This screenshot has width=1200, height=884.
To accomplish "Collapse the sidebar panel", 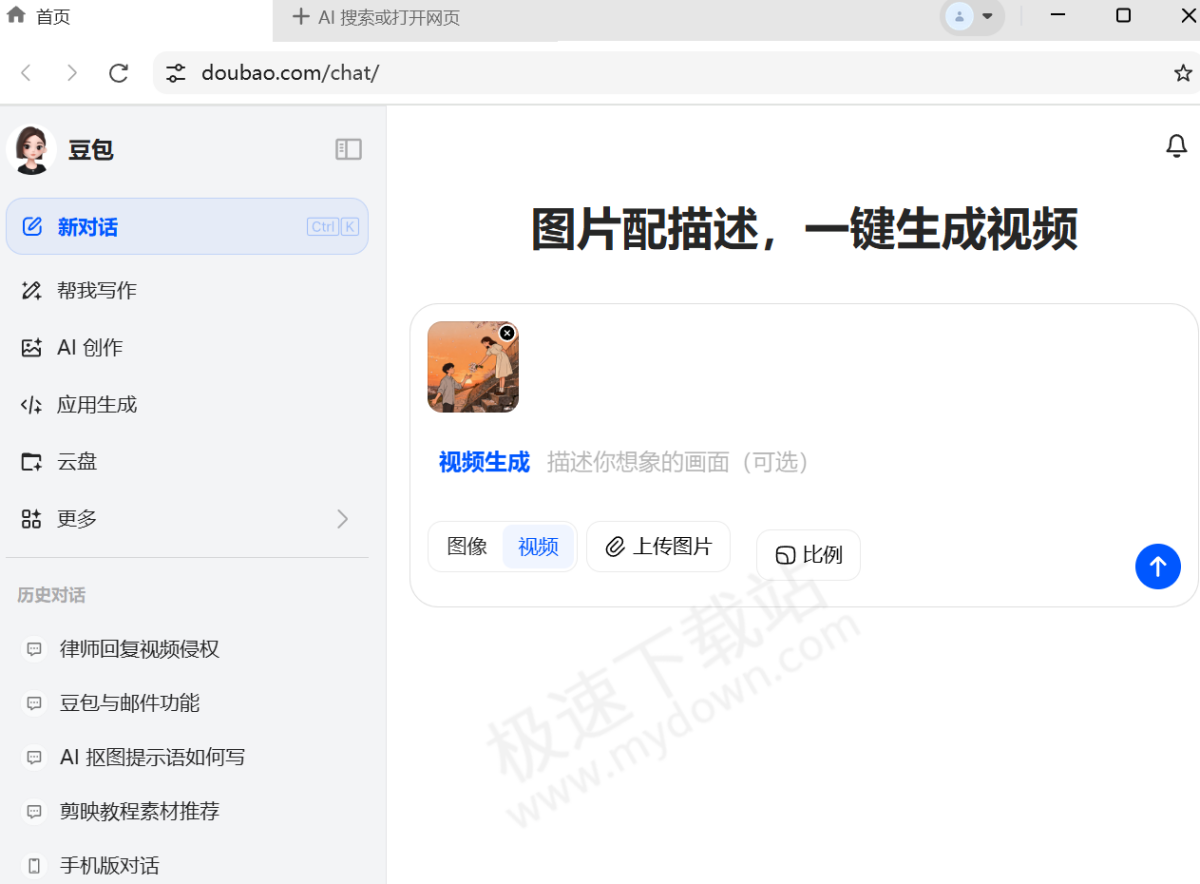I will tap(347, 148).
